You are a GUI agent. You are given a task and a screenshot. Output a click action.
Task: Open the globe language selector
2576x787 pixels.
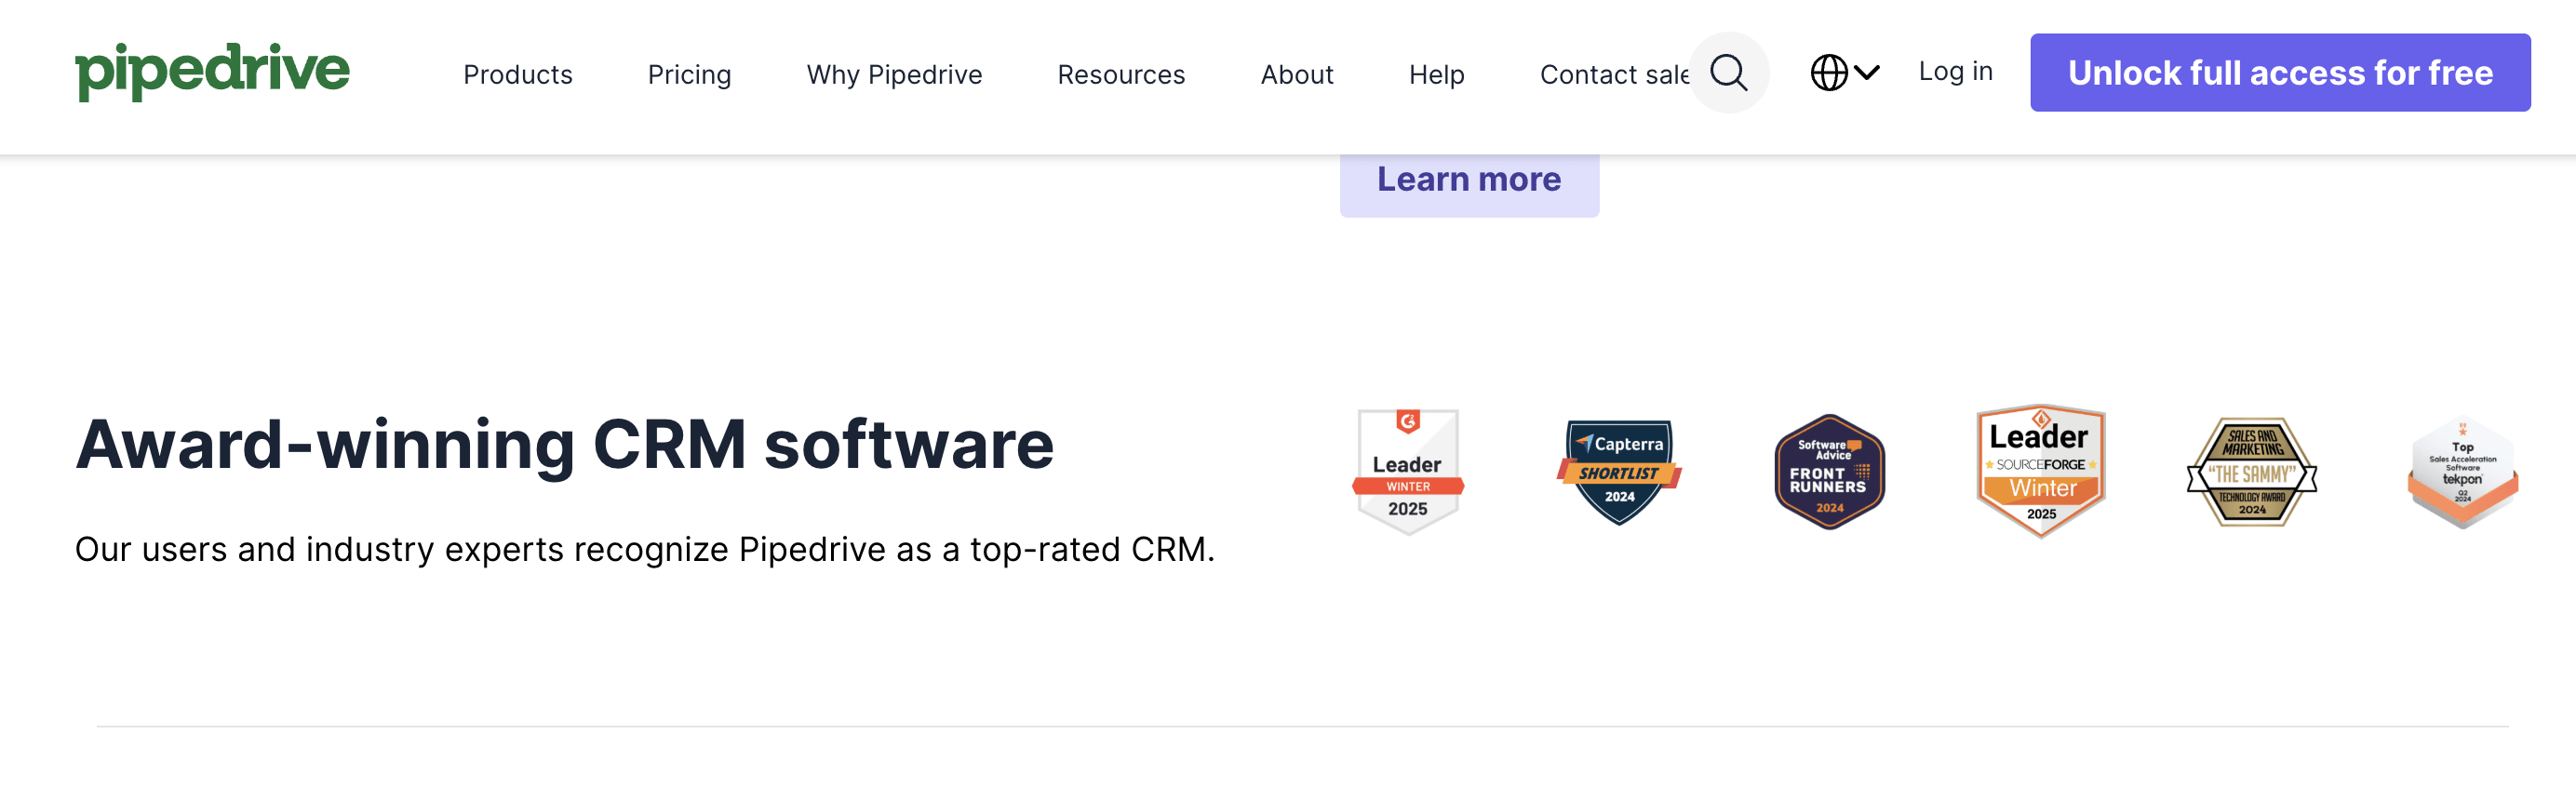tap(1829, 72)
